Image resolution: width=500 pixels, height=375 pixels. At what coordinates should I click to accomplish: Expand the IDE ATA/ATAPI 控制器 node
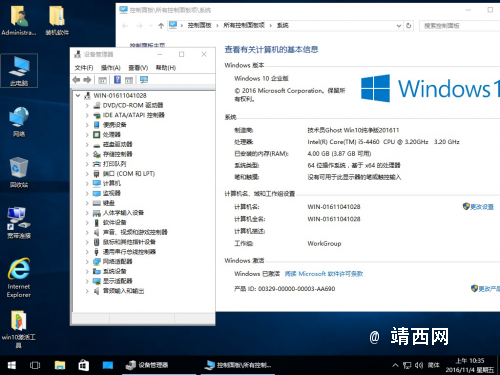[87, 115]
